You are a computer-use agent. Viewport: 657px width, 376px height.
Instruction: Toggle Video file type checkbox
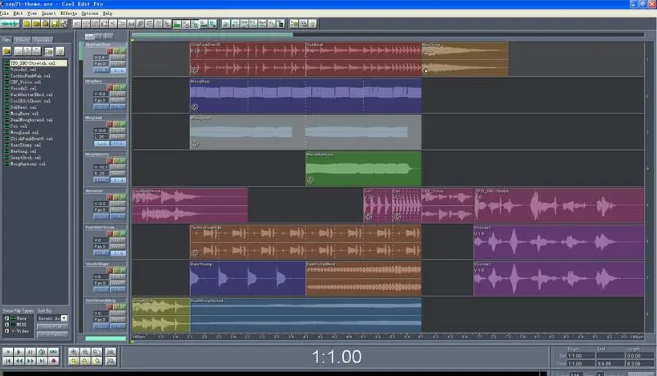click(7, 331)
